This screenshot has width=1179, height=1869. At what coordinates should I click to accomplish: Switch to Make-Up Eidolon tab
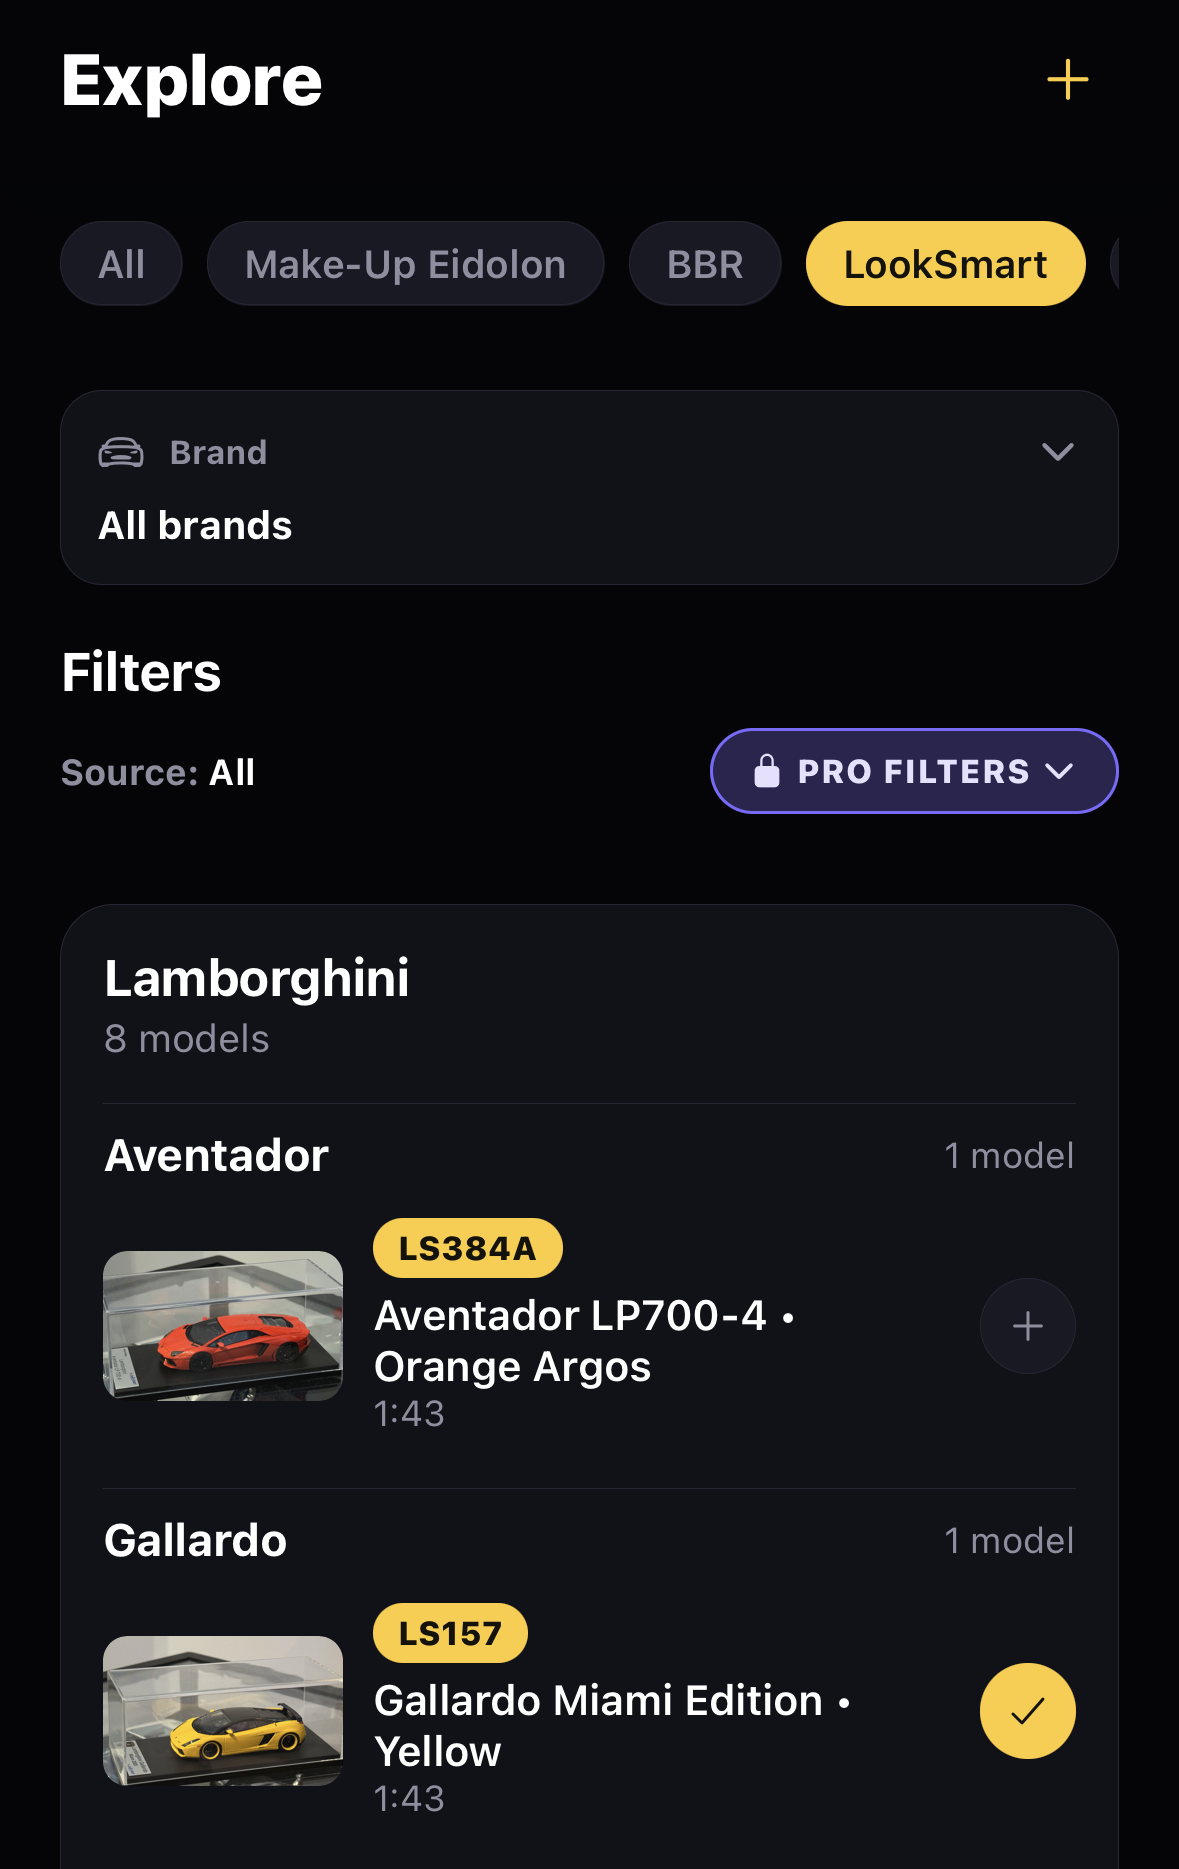point(405,264)
